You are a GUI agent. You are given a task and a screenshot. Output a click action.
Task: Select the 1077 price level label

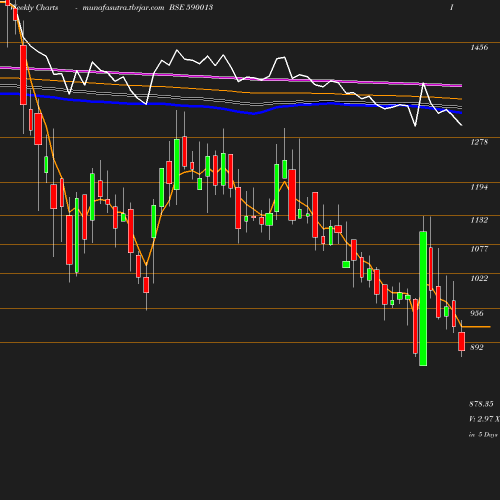tap(479, 249)
